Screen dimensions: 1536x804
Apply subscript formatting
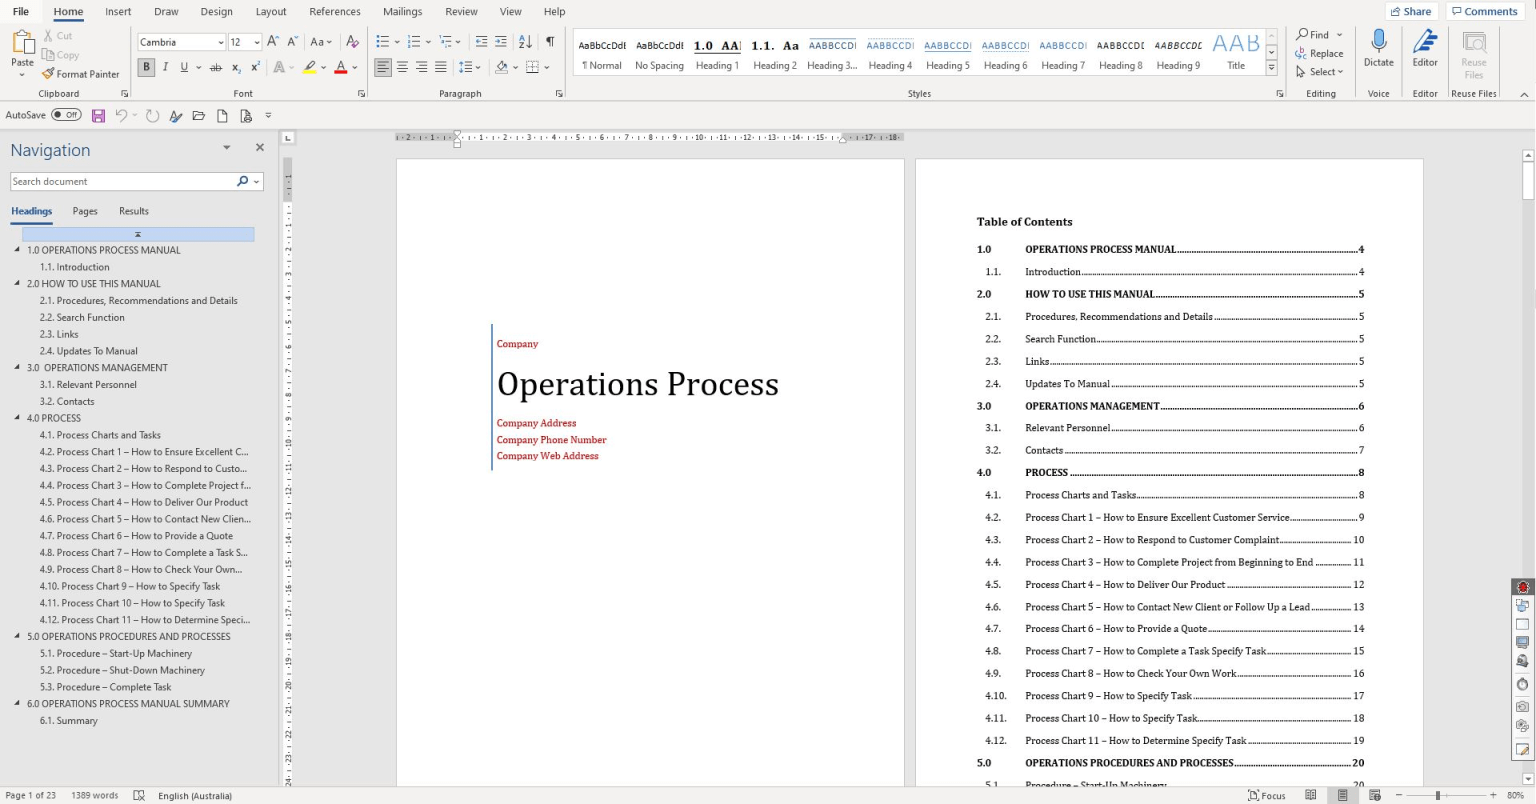point(236,67)
